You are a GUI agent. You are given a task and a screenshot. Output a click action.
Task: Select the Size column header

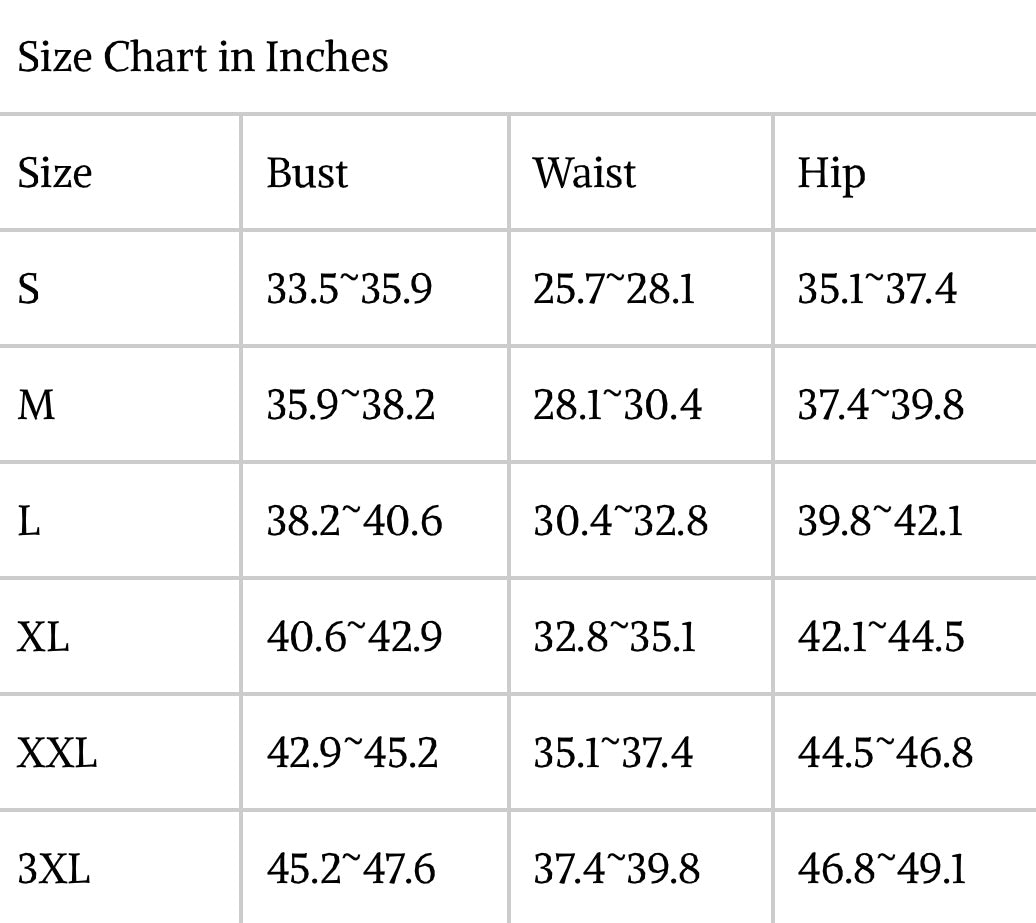(55, 173)
